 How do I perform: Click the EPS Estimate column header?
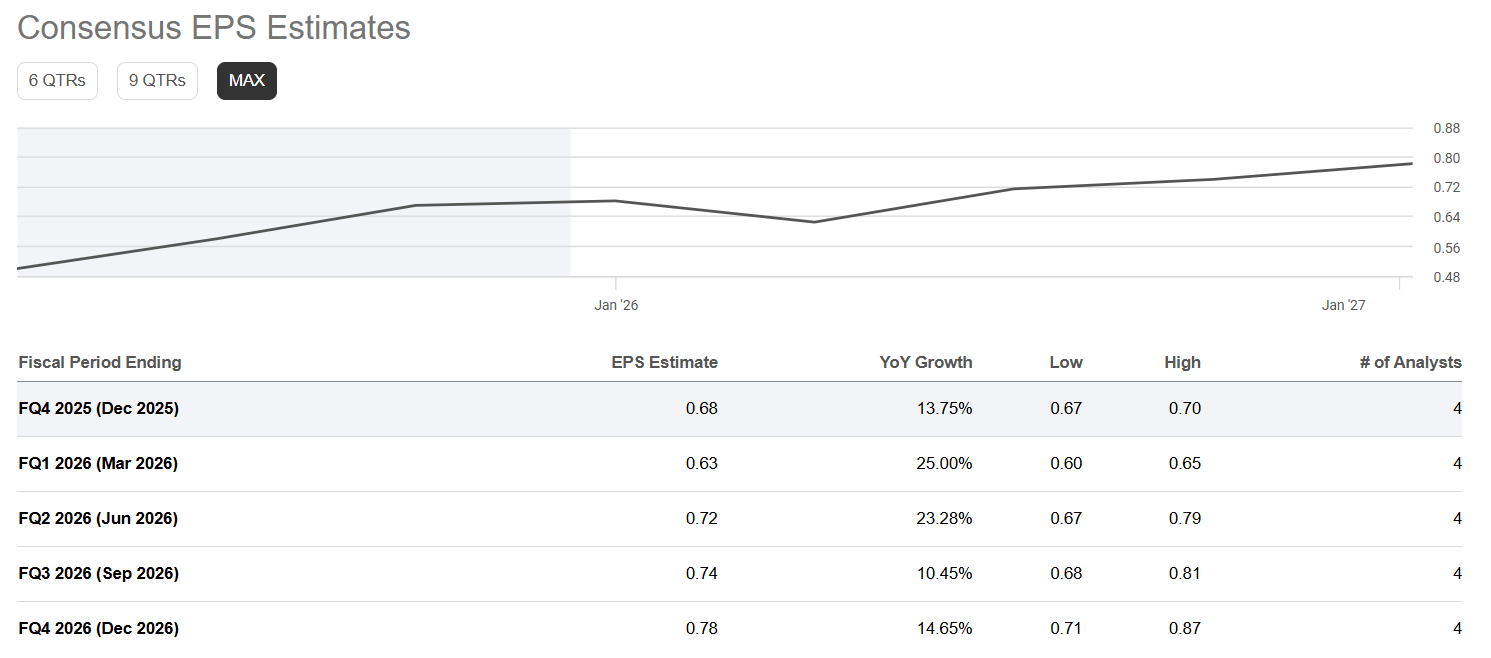tap(664, 362)
